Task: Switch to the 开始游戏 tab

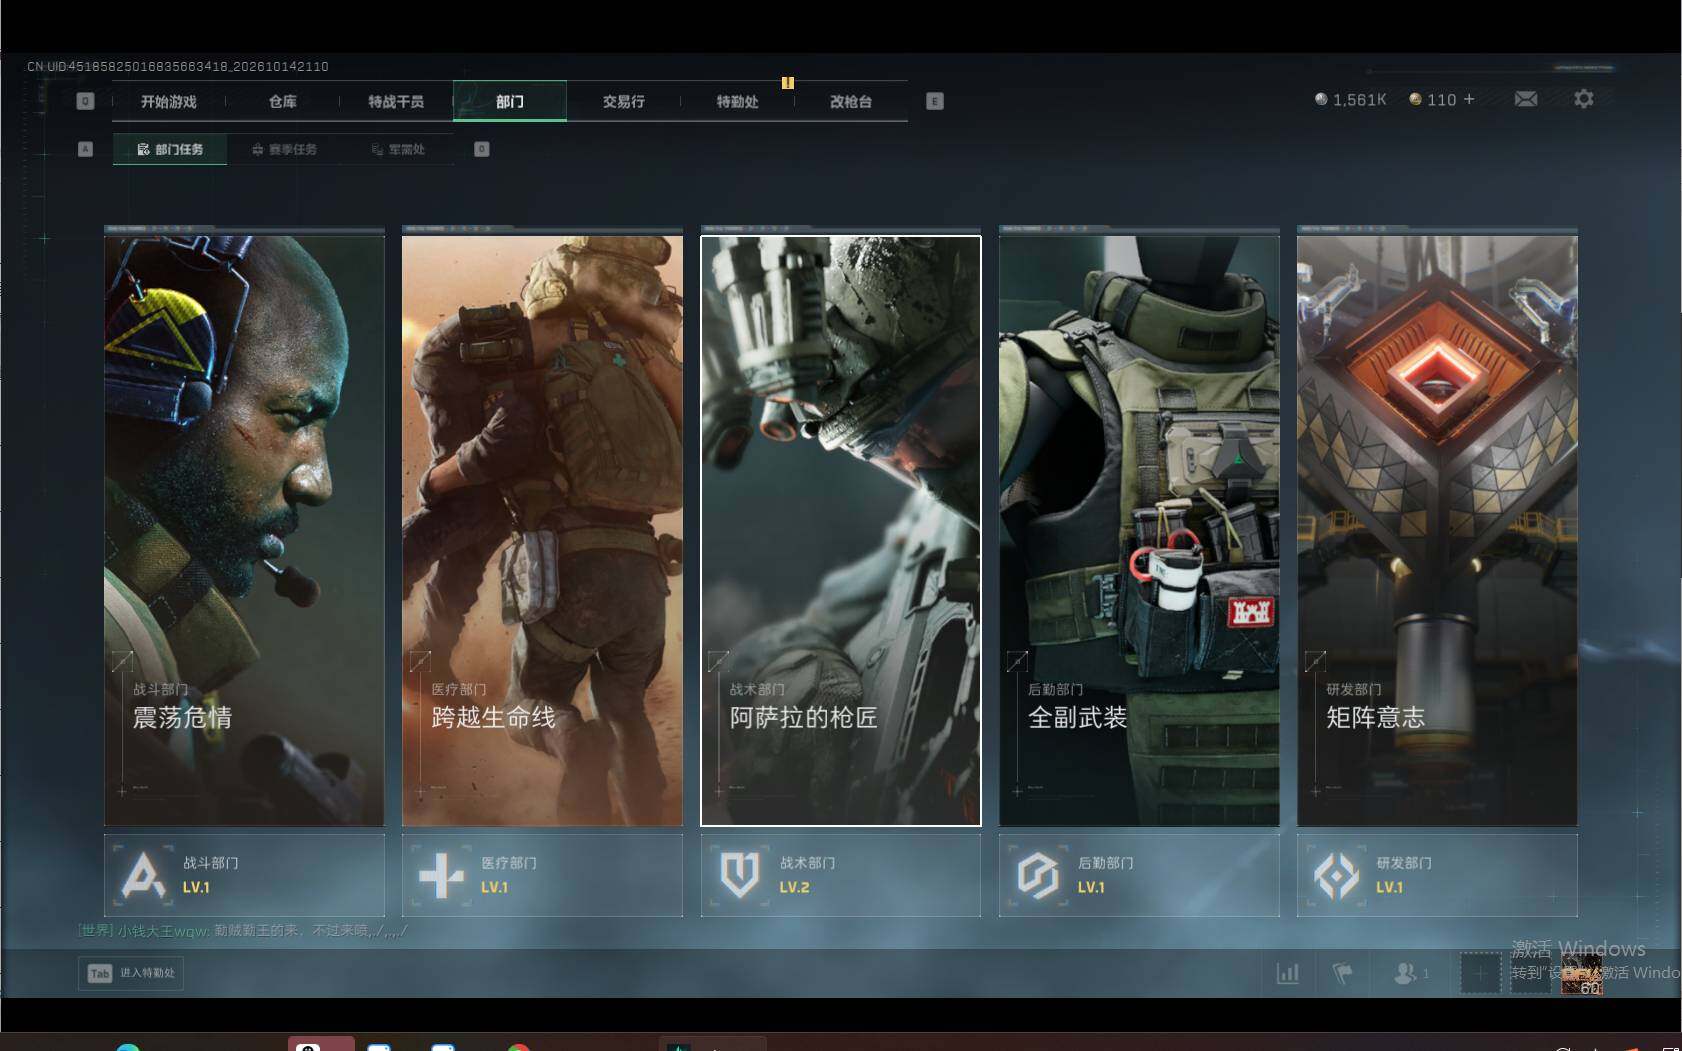Action: tap(169, 101)
